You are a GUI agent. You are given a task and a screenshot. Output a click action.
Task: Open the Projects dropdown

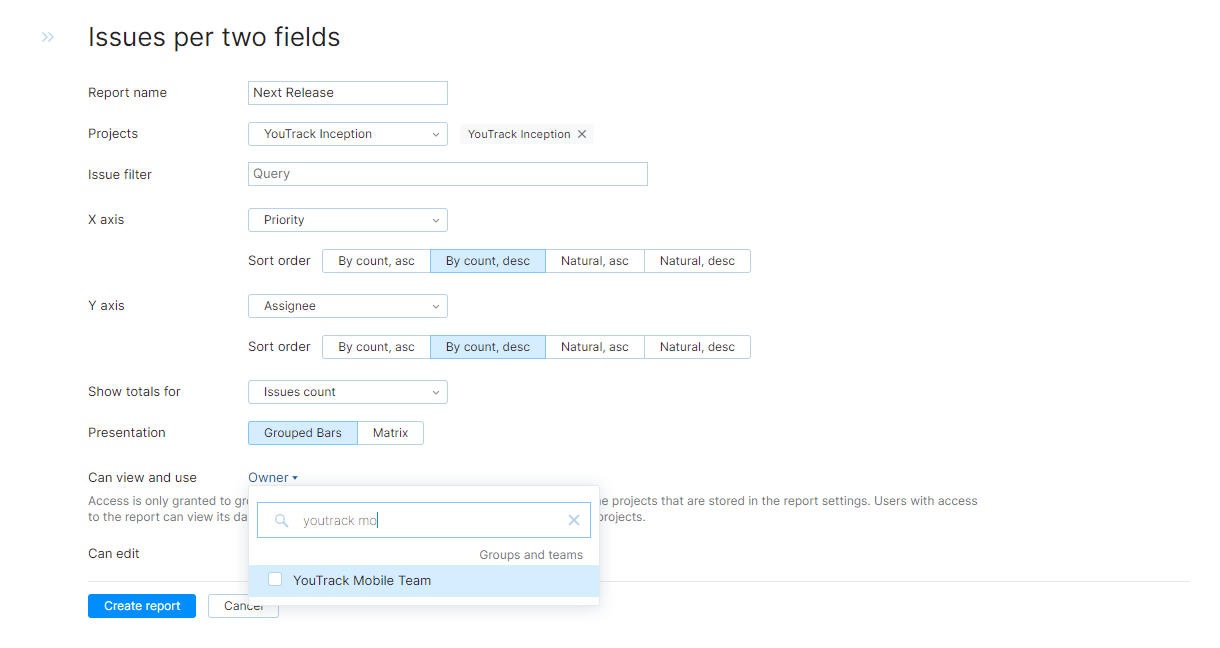347,134
